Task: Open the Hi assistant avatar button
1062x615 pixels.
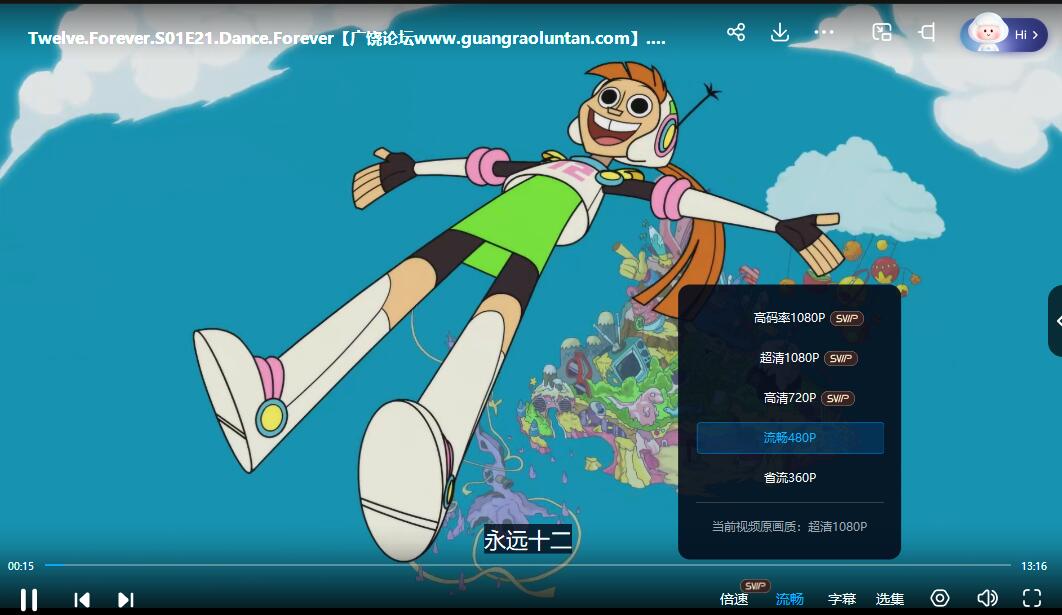Action: (x=1004, y=35)
